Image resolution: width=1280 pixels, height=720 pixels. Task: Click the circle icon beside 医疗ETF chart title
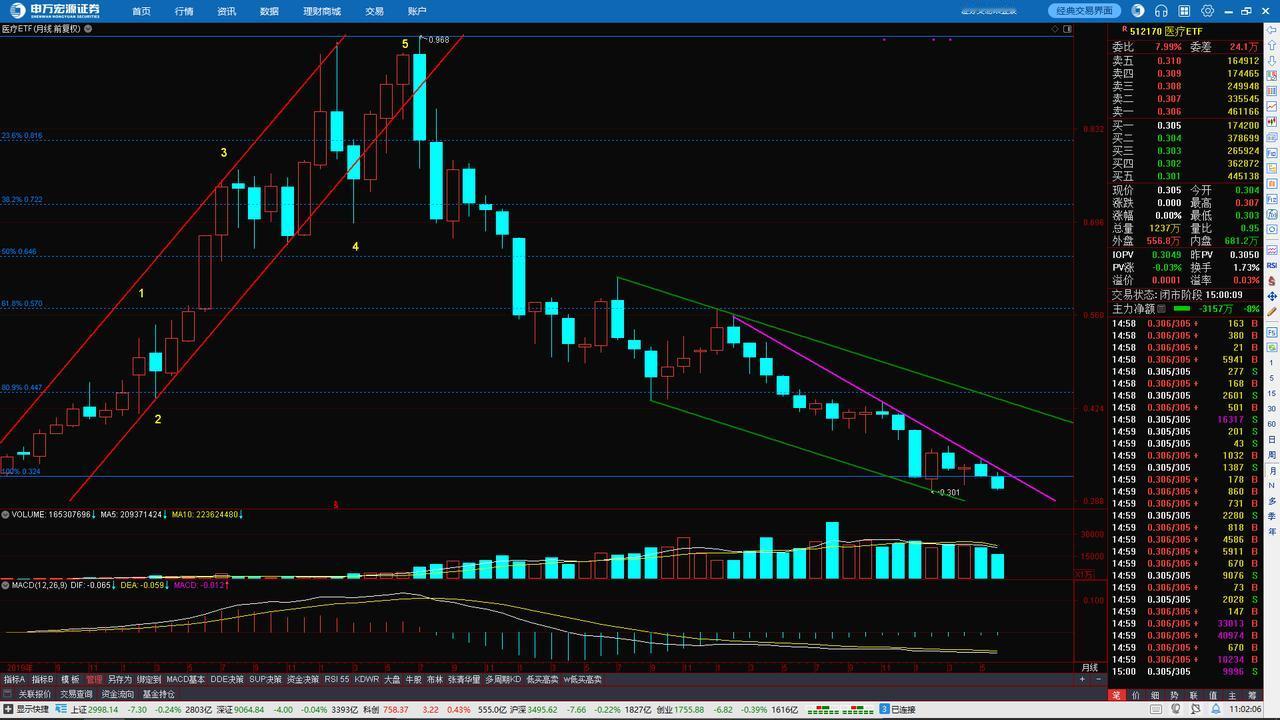(88, 29)
